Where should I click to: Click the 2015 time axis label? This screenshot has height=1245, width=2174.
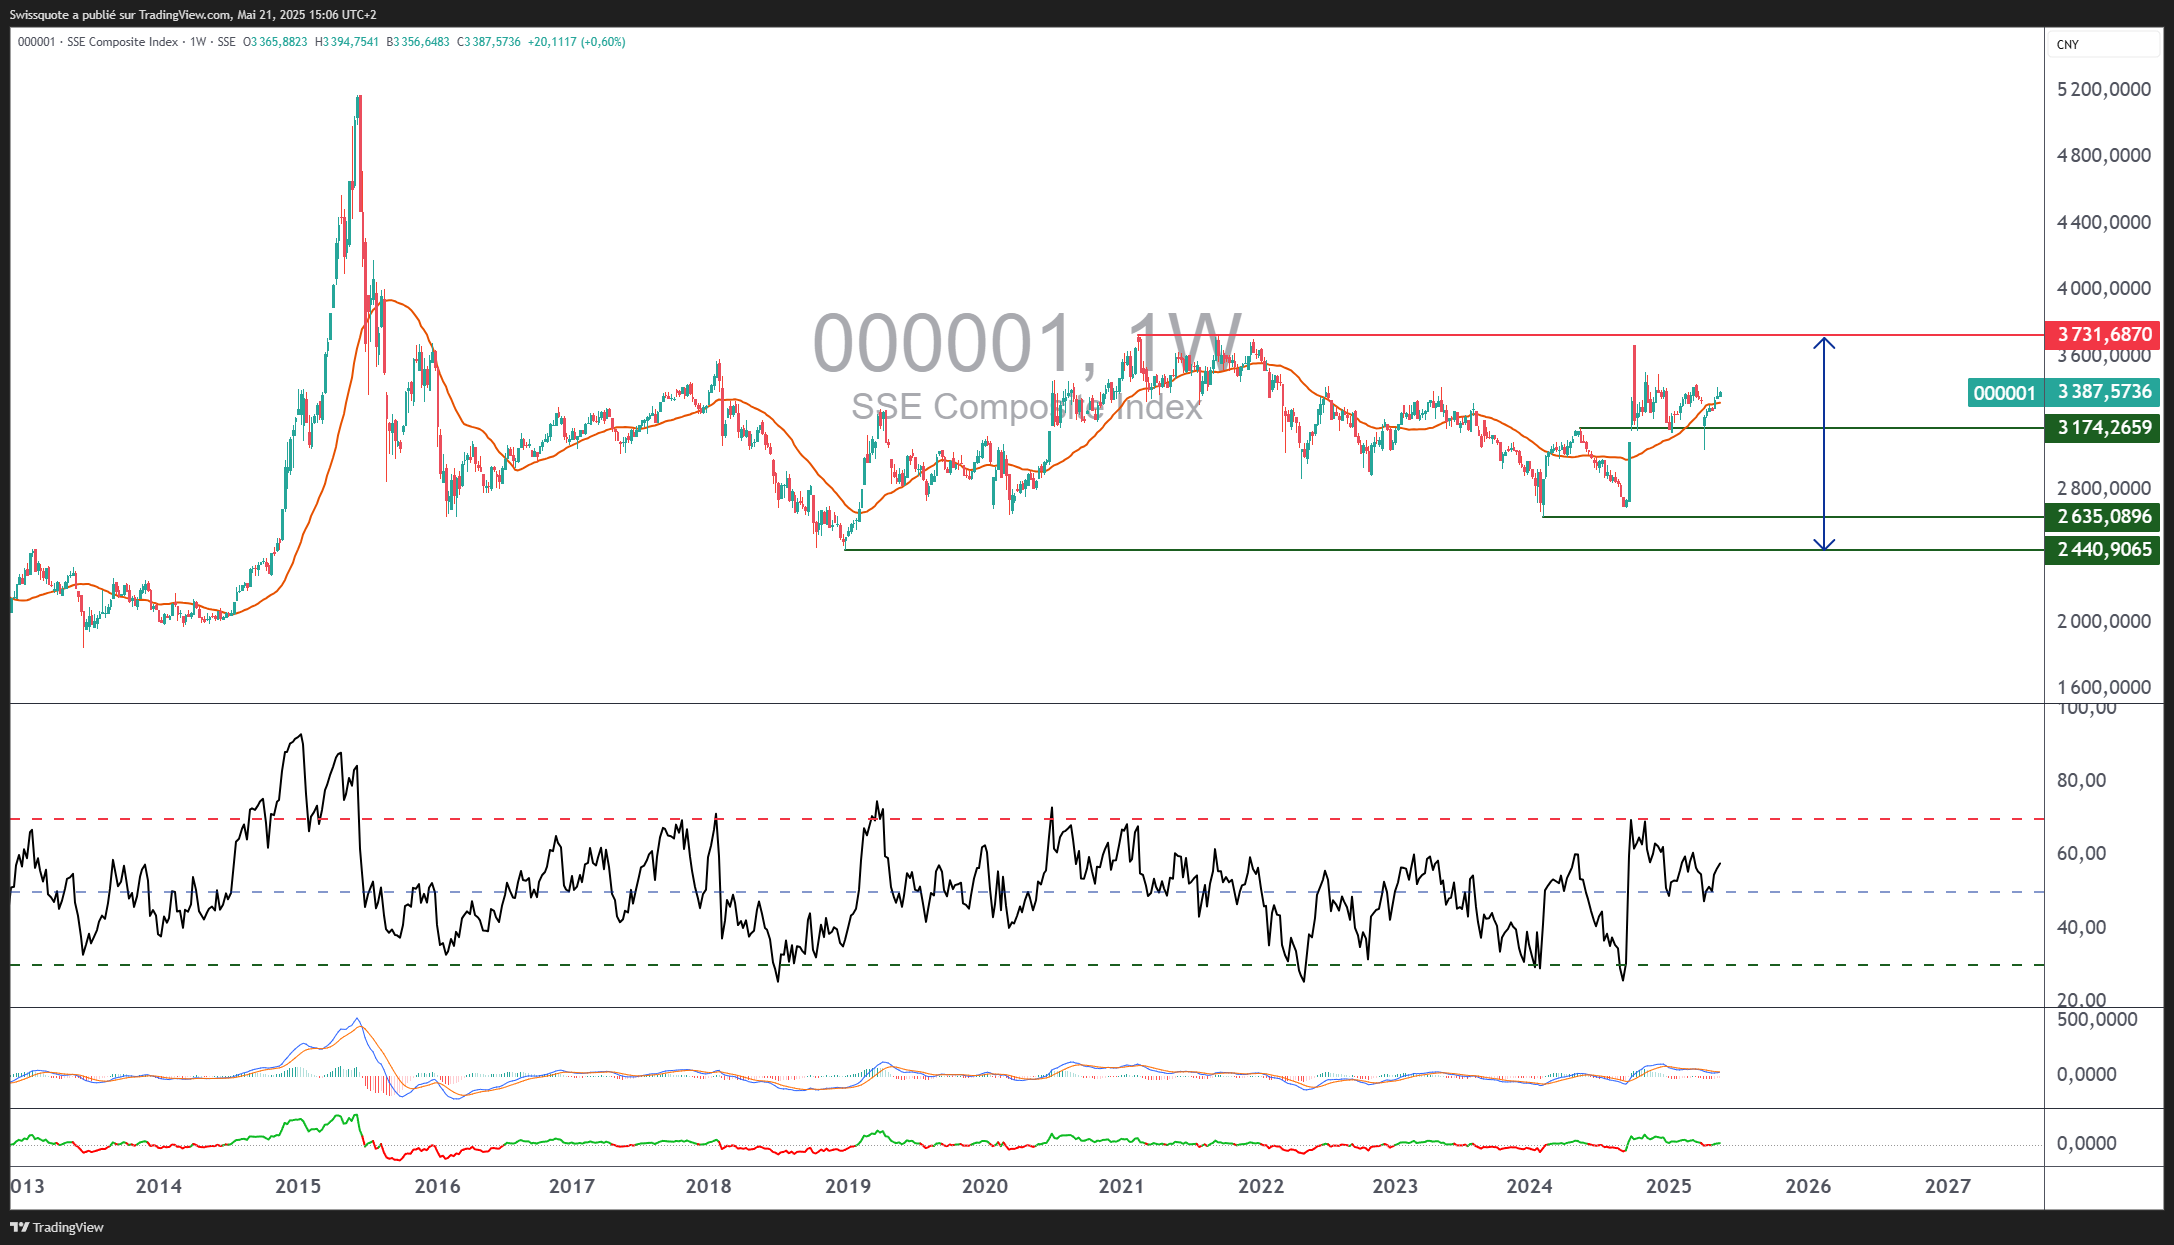[298, 1186]
